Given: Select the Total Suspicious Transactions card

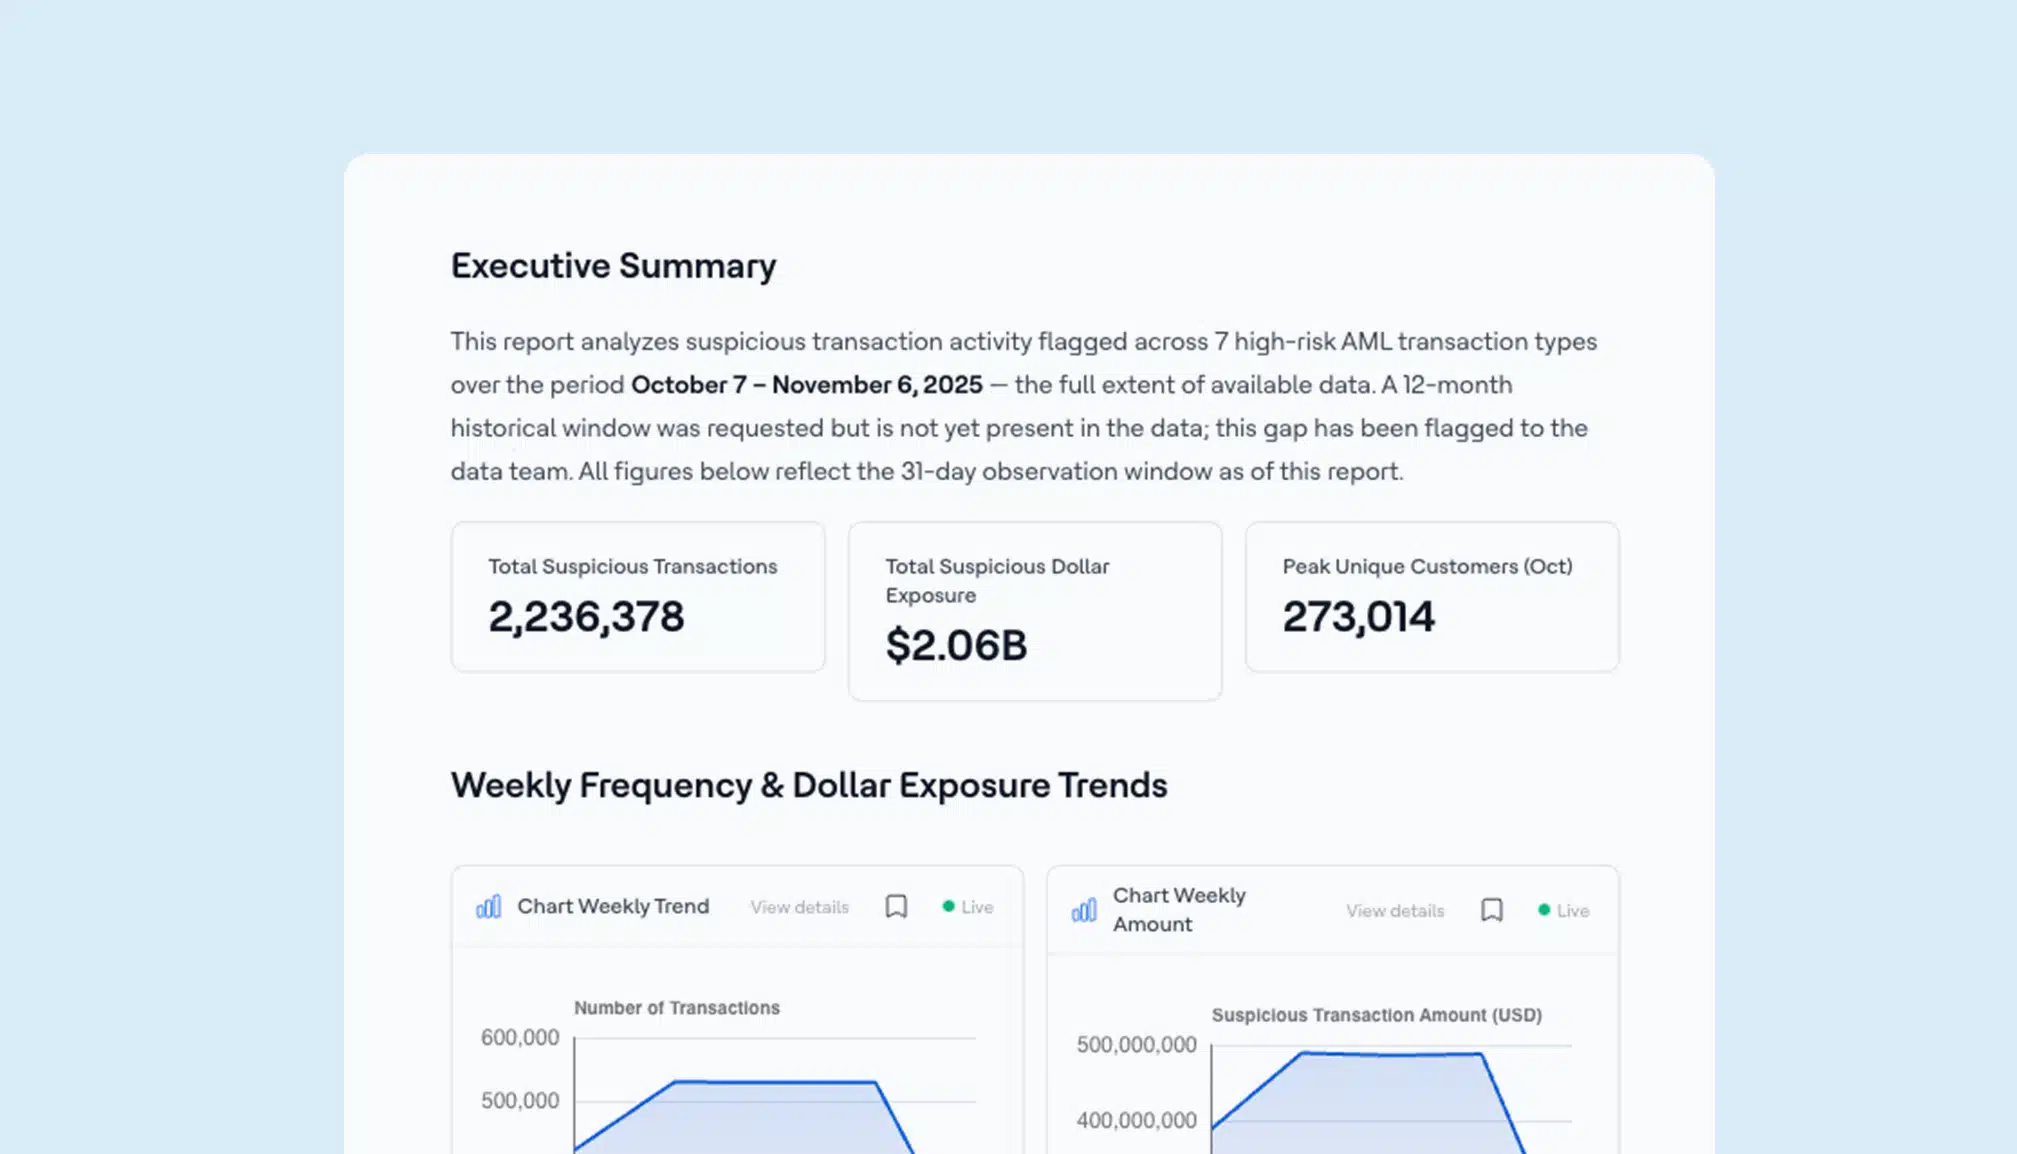Looking at the screenshot, I should [x=638, y=597].
